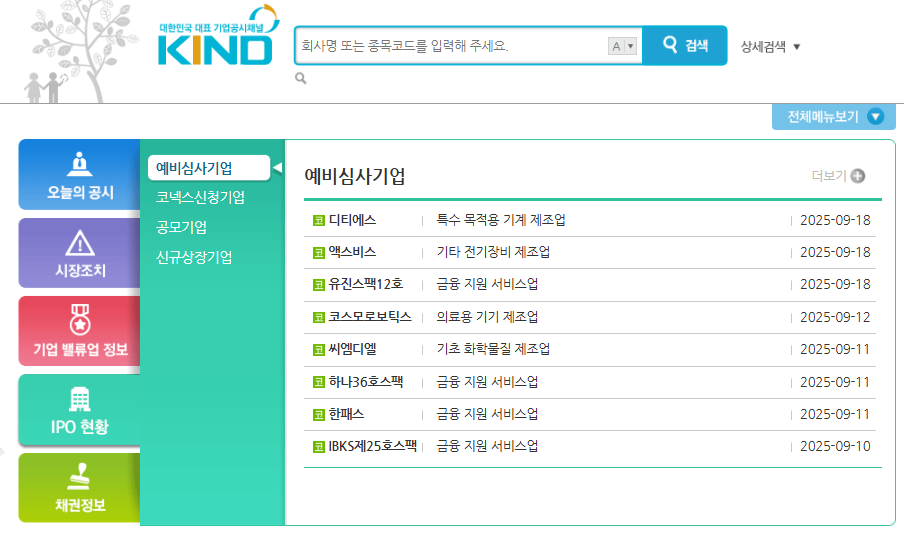Image resolution: width=904 pixels, height=535 pixels.
Task: Click the 채권정보 stamp icon
Action: (79, 476)
